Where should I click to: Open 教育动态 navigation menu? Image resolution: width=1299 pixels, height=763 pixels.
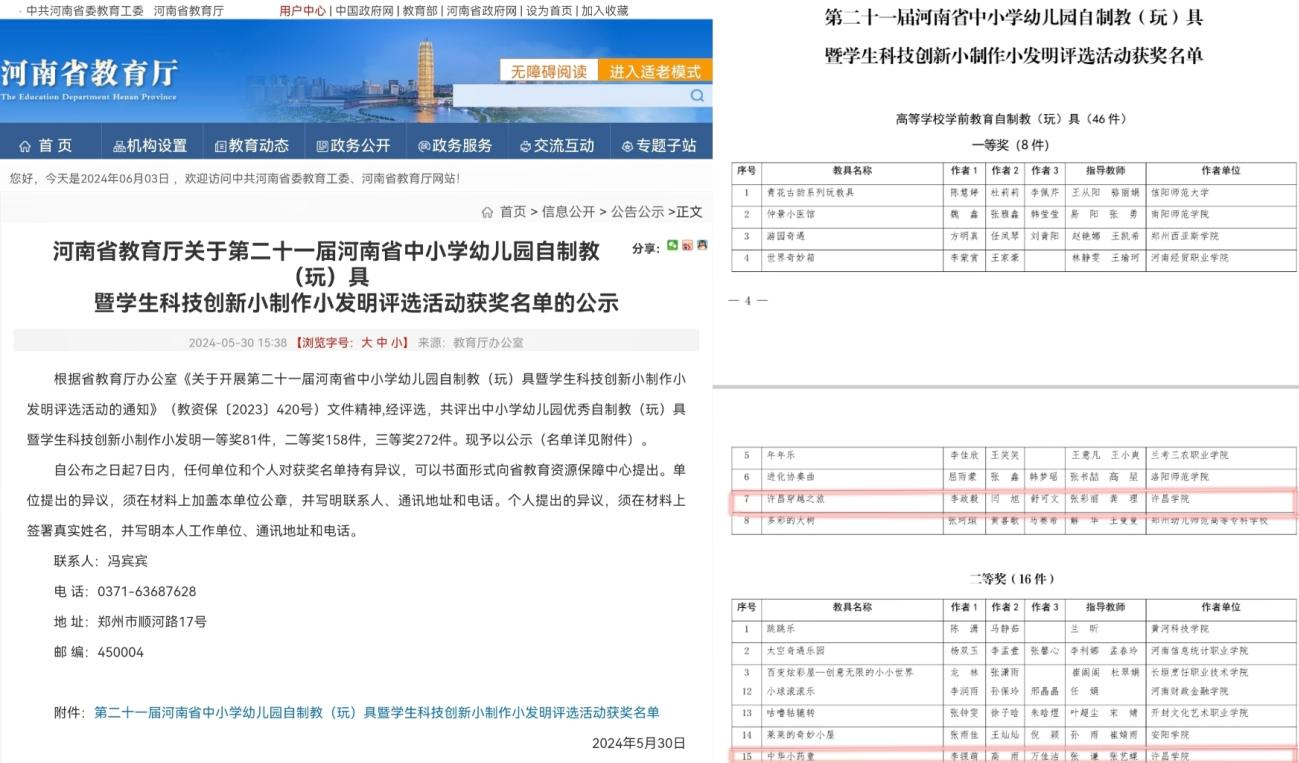tap(252, 146)
